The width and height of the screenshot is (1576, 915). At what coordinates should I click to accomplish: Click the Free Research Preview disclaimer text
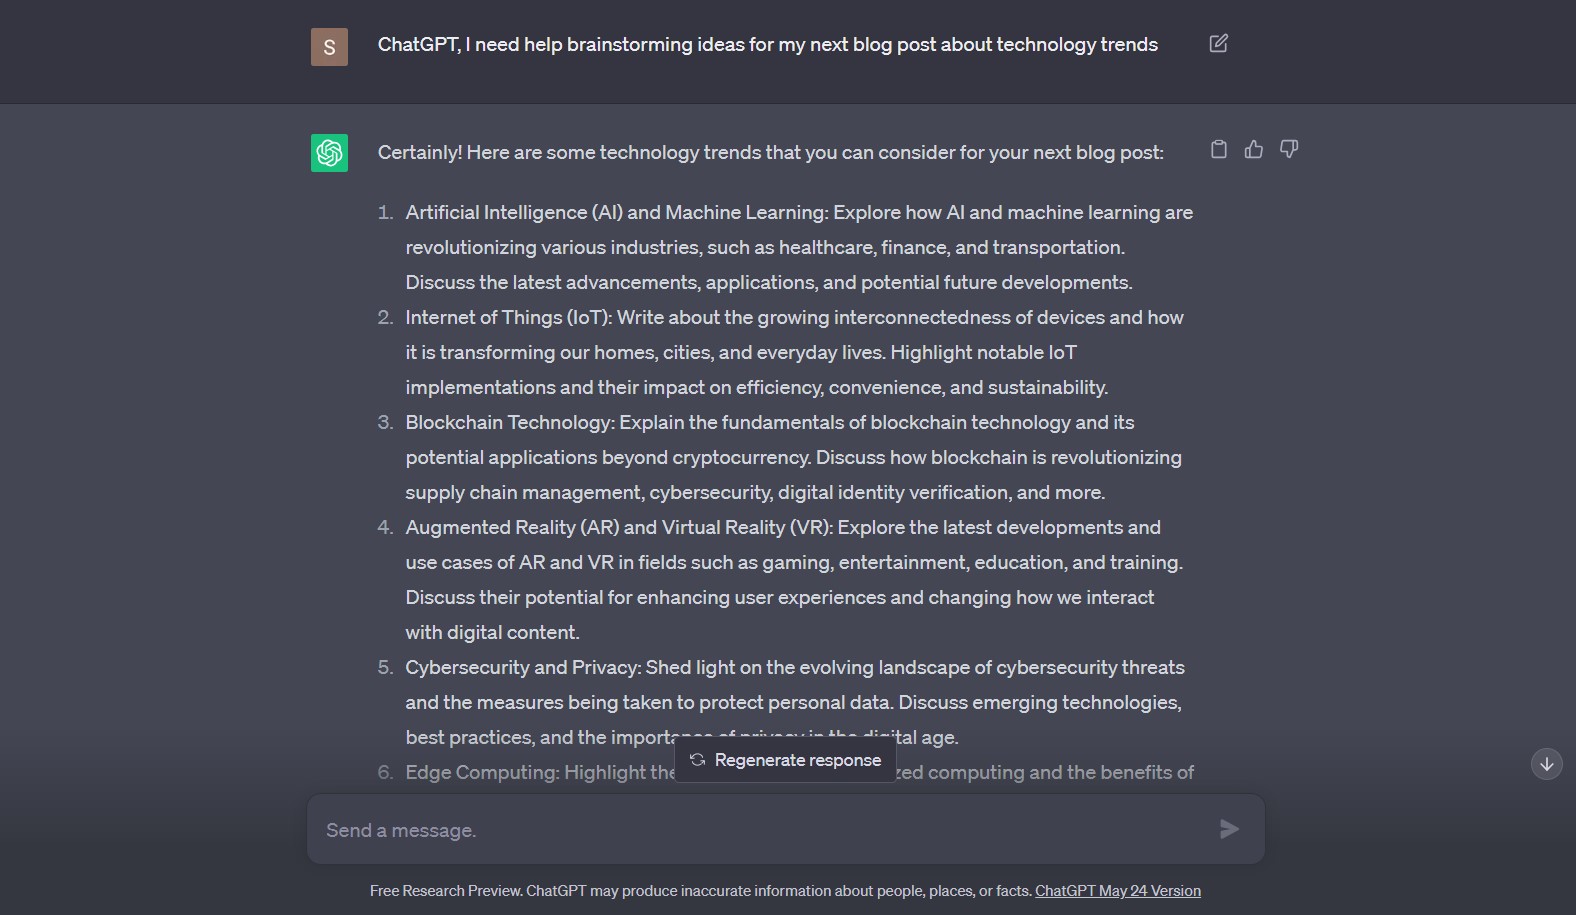coord(700,891)
